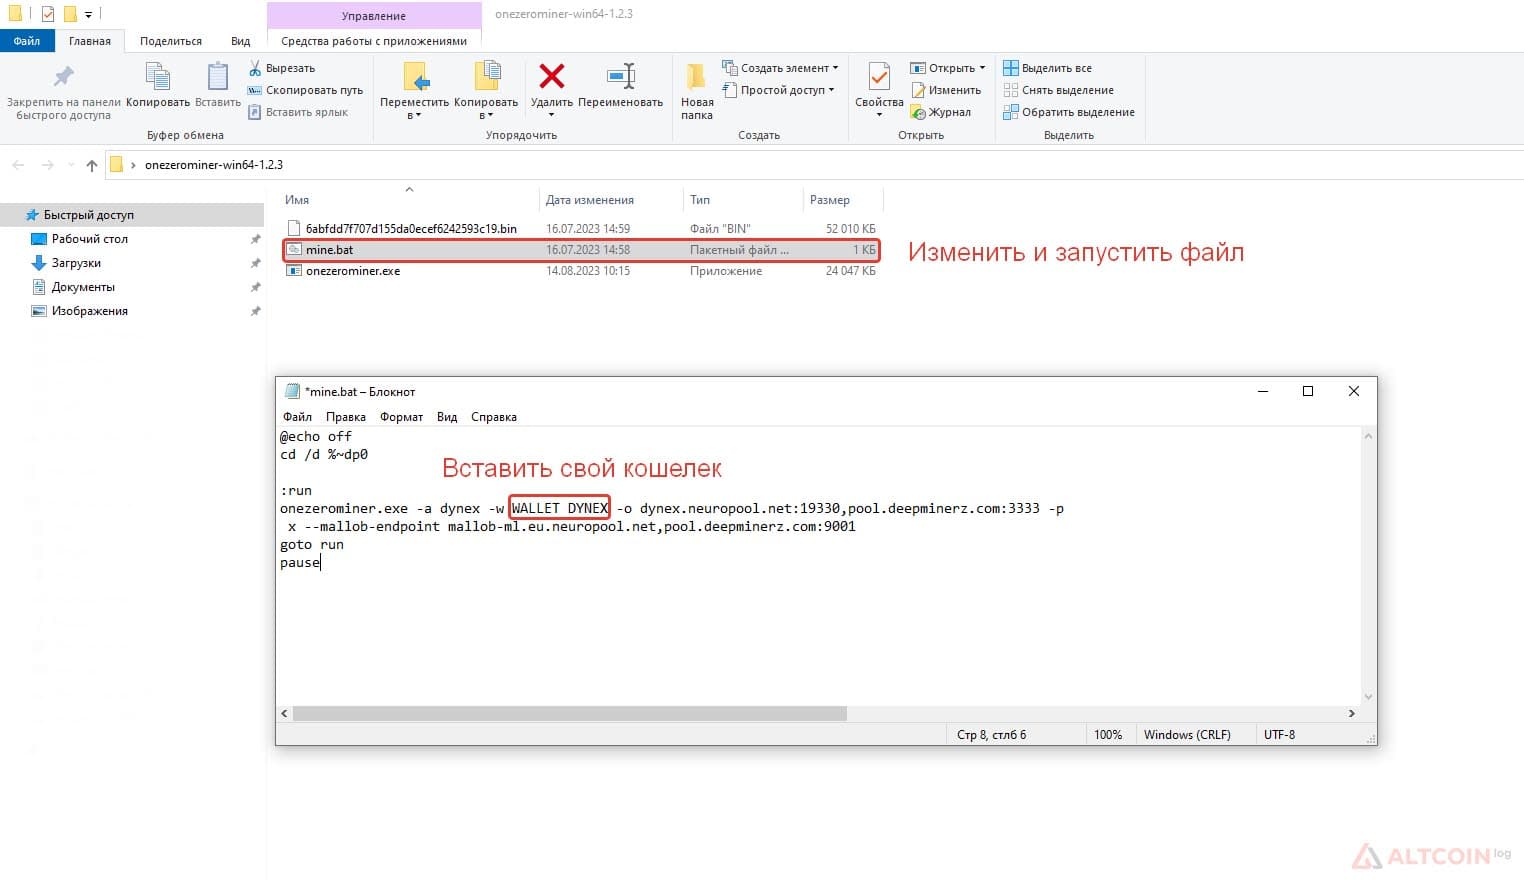Open Notepad Файл menu

click(x=297, y=417)
